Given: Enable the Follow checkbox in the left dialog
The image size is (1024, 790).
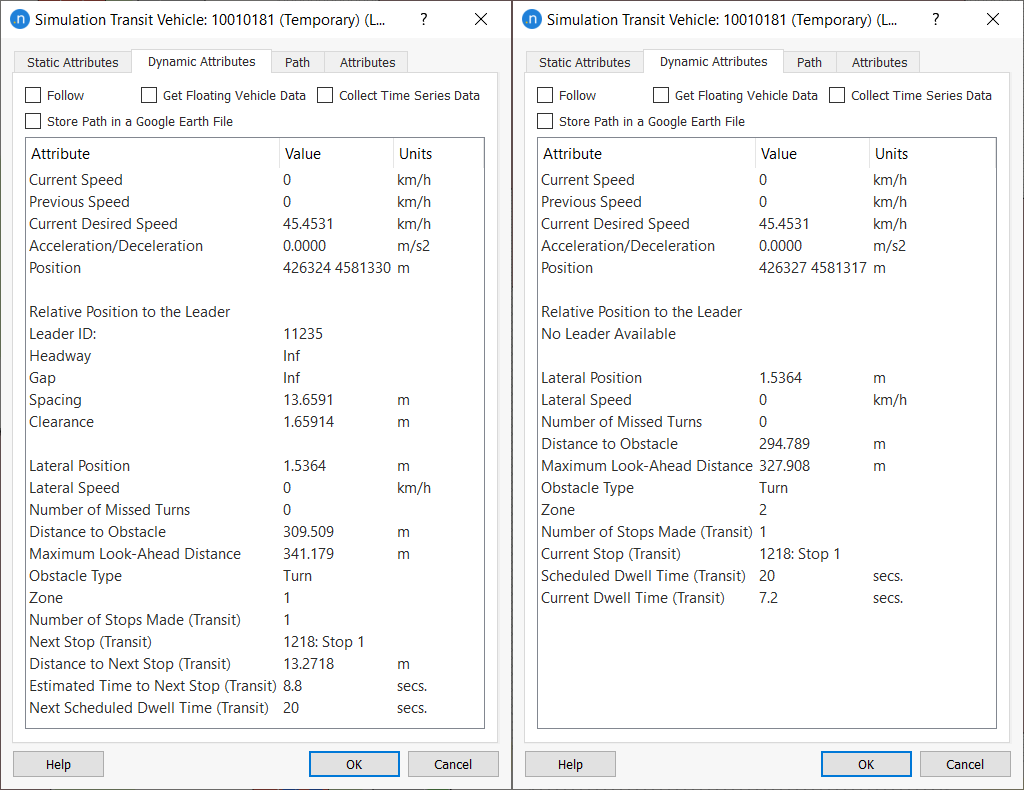Looking at the screenshot, I should [x=33, y=96].
